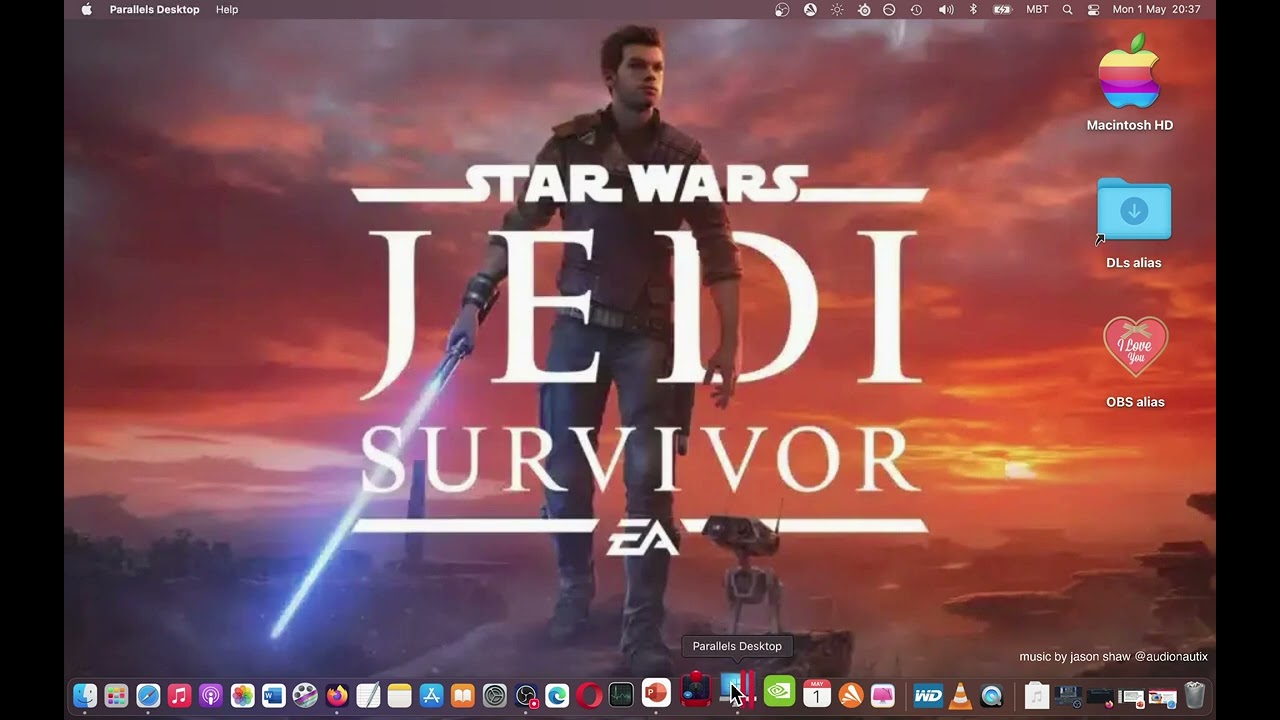Open PowerPoint in the dock
The height and width of the screenshot is (720, 1280).
[x=656, y=692]
